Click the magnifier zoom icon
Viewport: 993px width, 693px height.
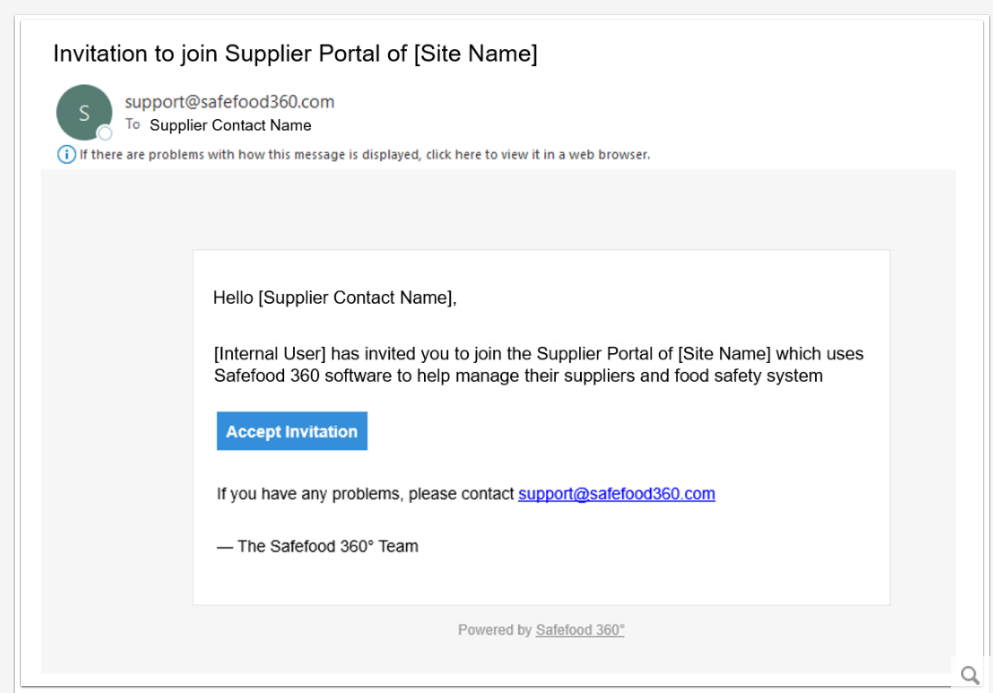click(969, 675)
